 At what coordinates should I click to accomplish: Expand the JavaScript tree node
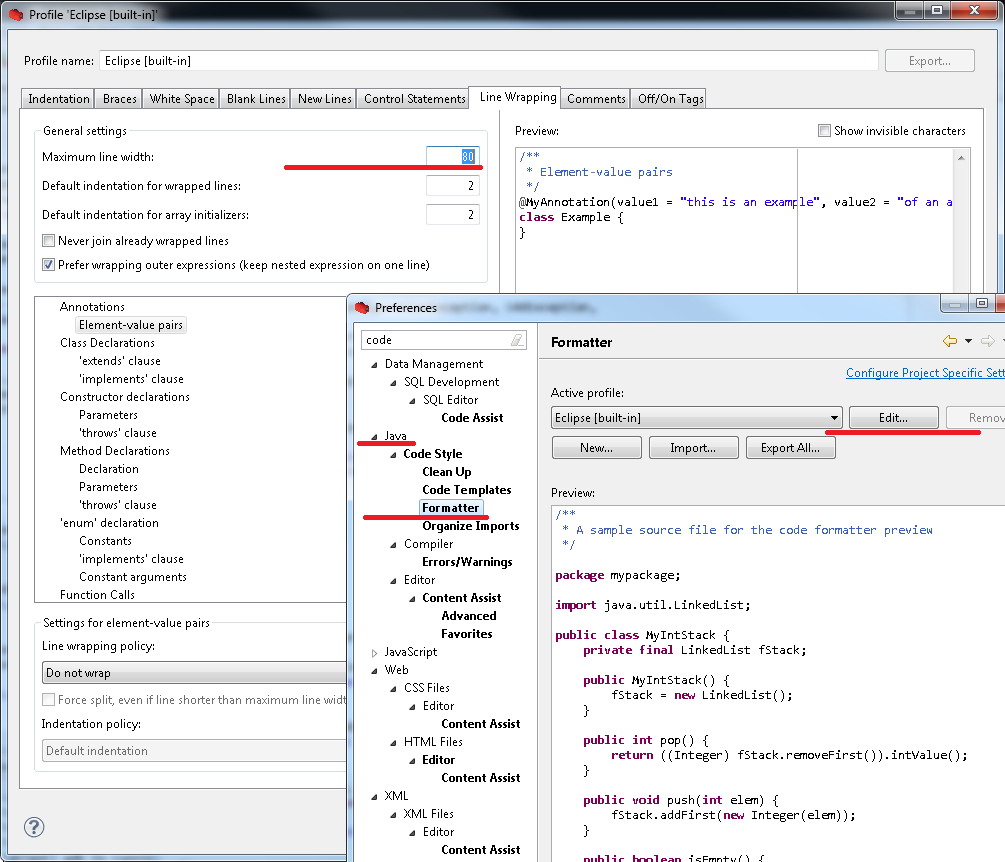coord(374,652)
